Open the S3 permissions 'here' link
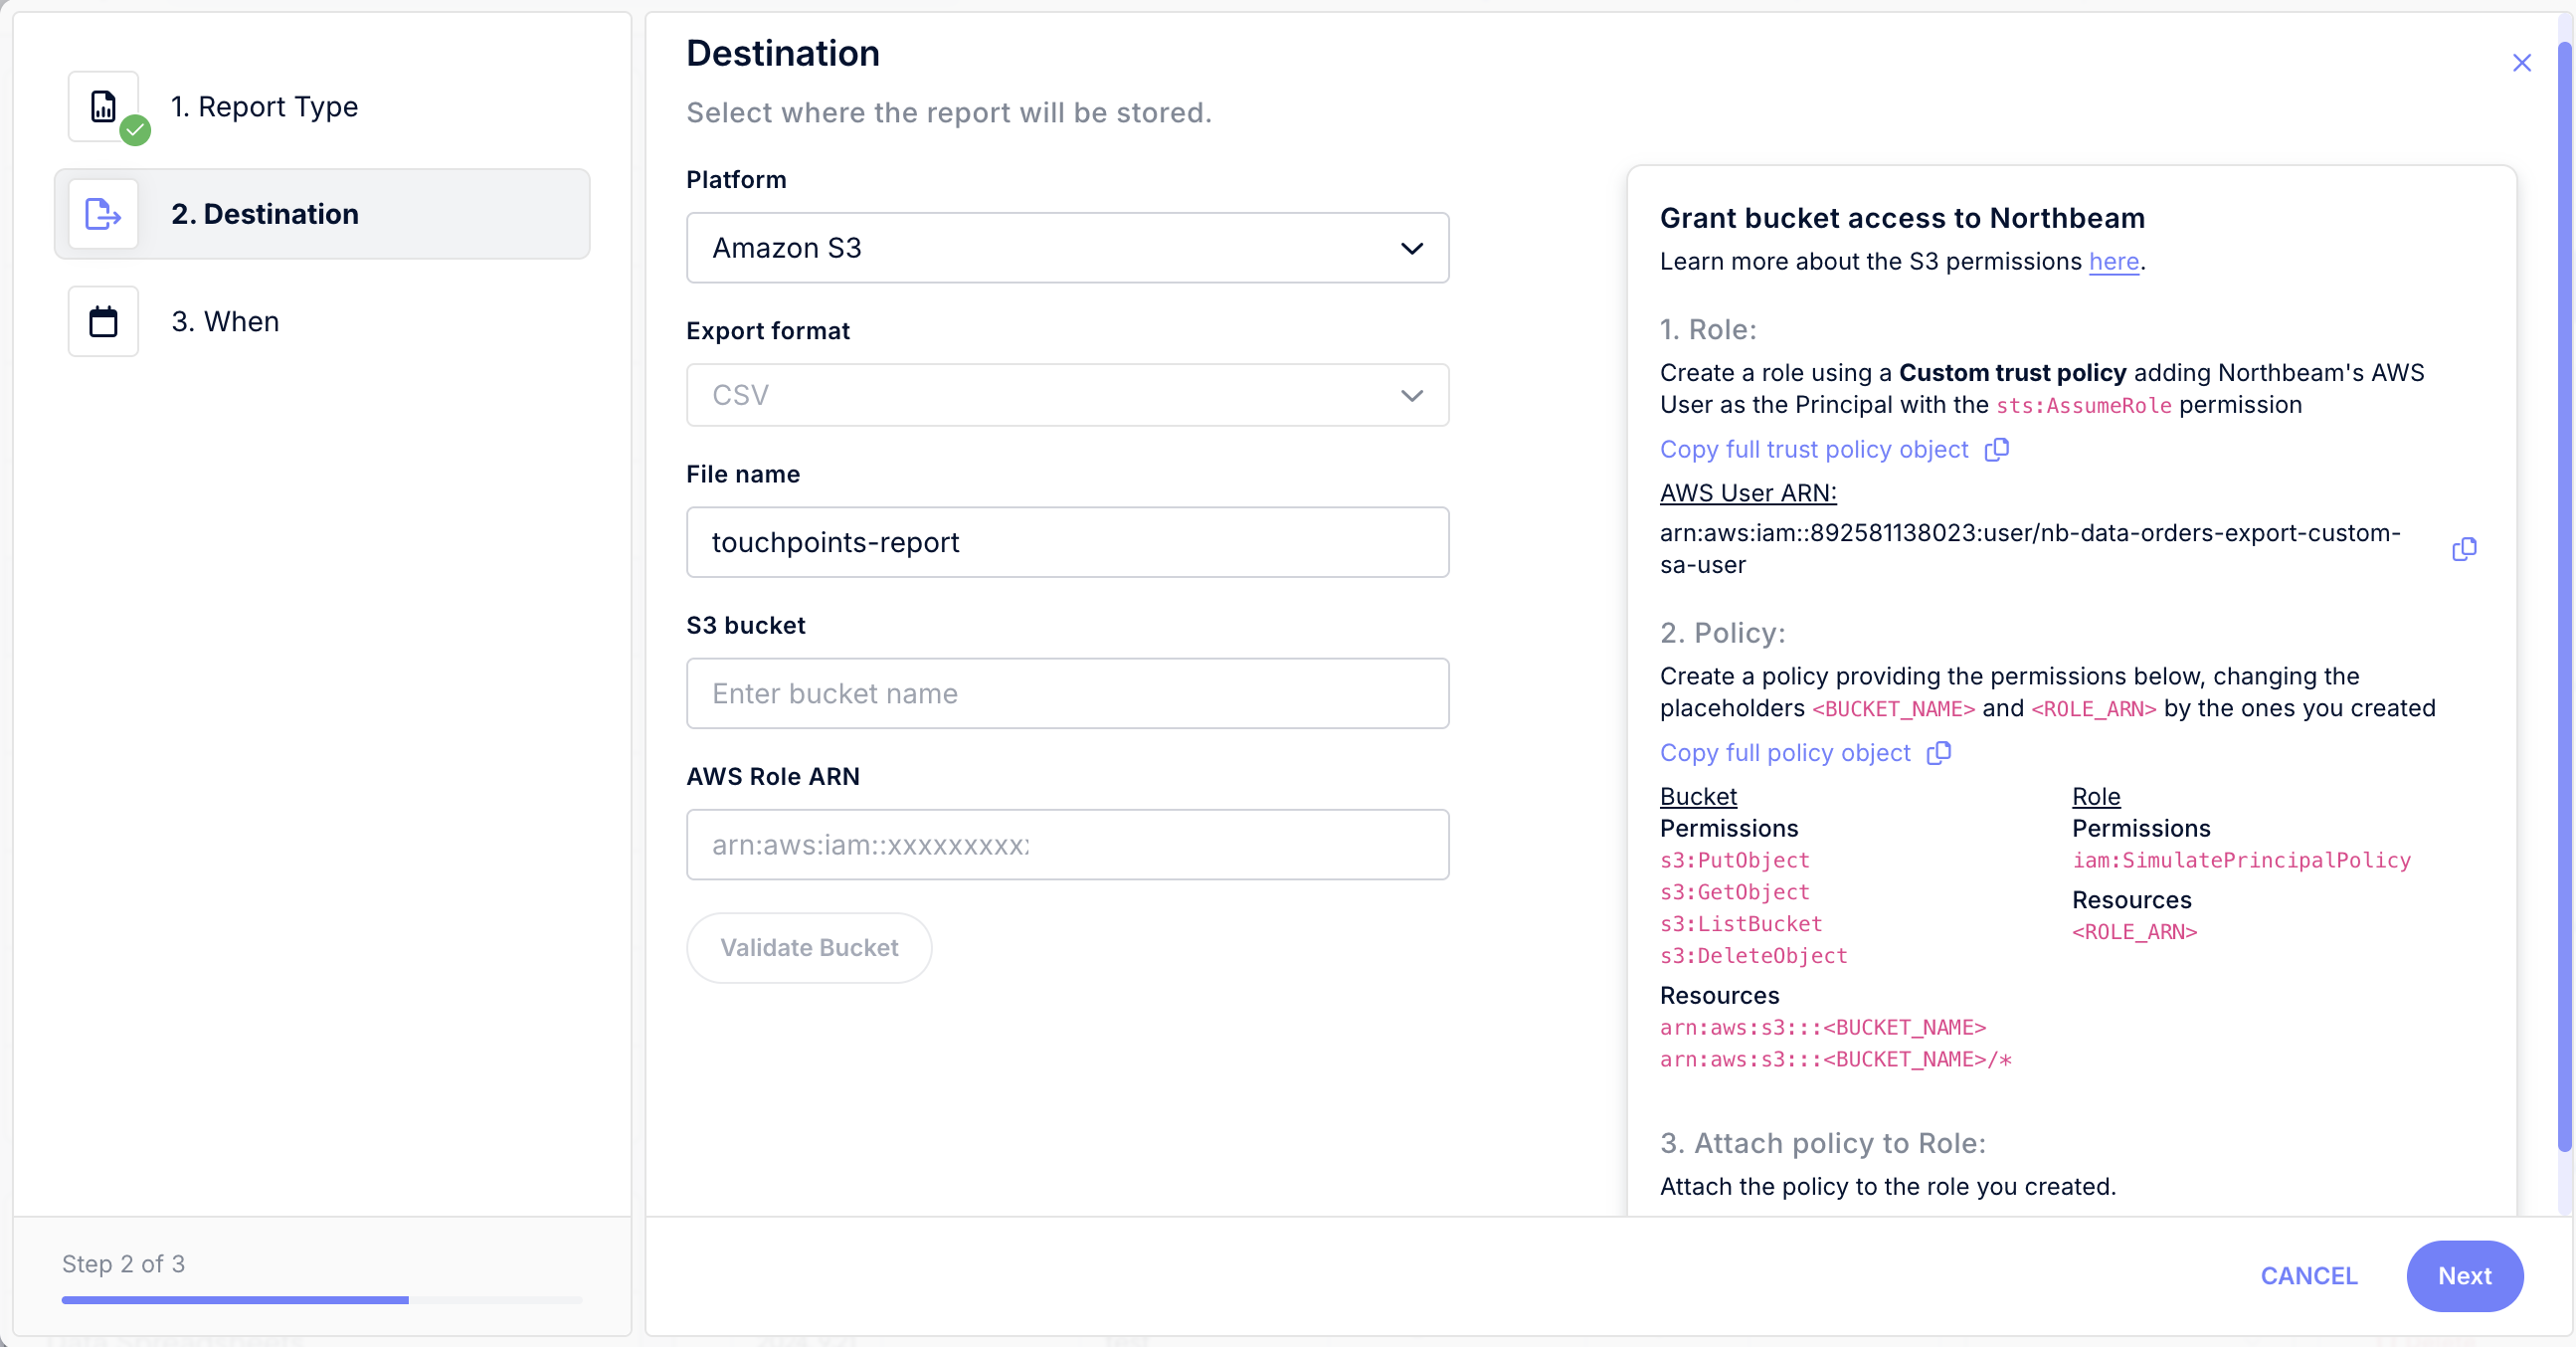2576x1347 pixels. click(2113, 262)
